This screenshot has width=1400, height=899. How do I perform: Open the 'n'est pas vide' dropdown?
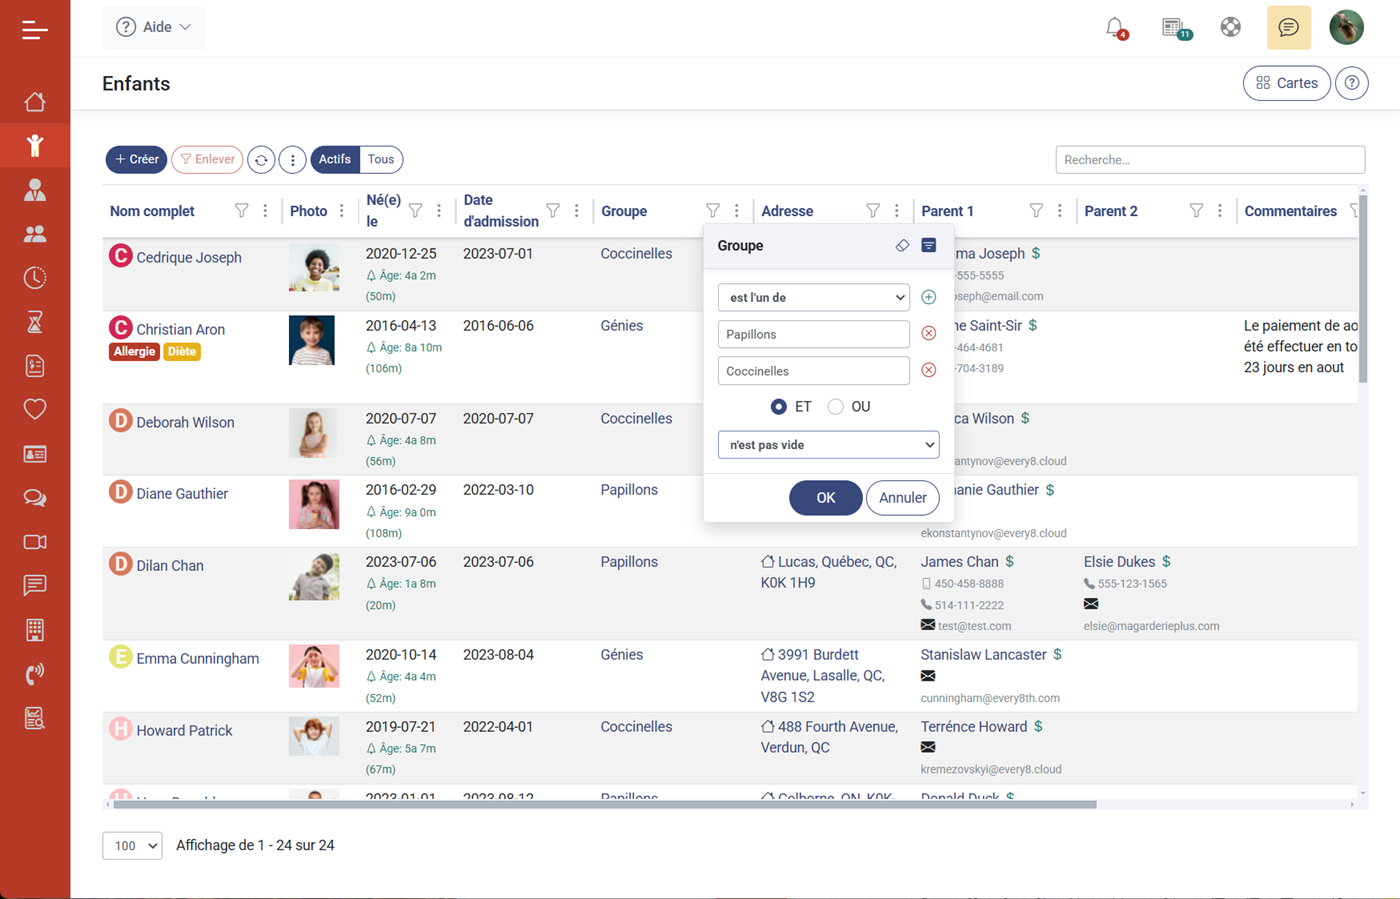coord(828,444)
